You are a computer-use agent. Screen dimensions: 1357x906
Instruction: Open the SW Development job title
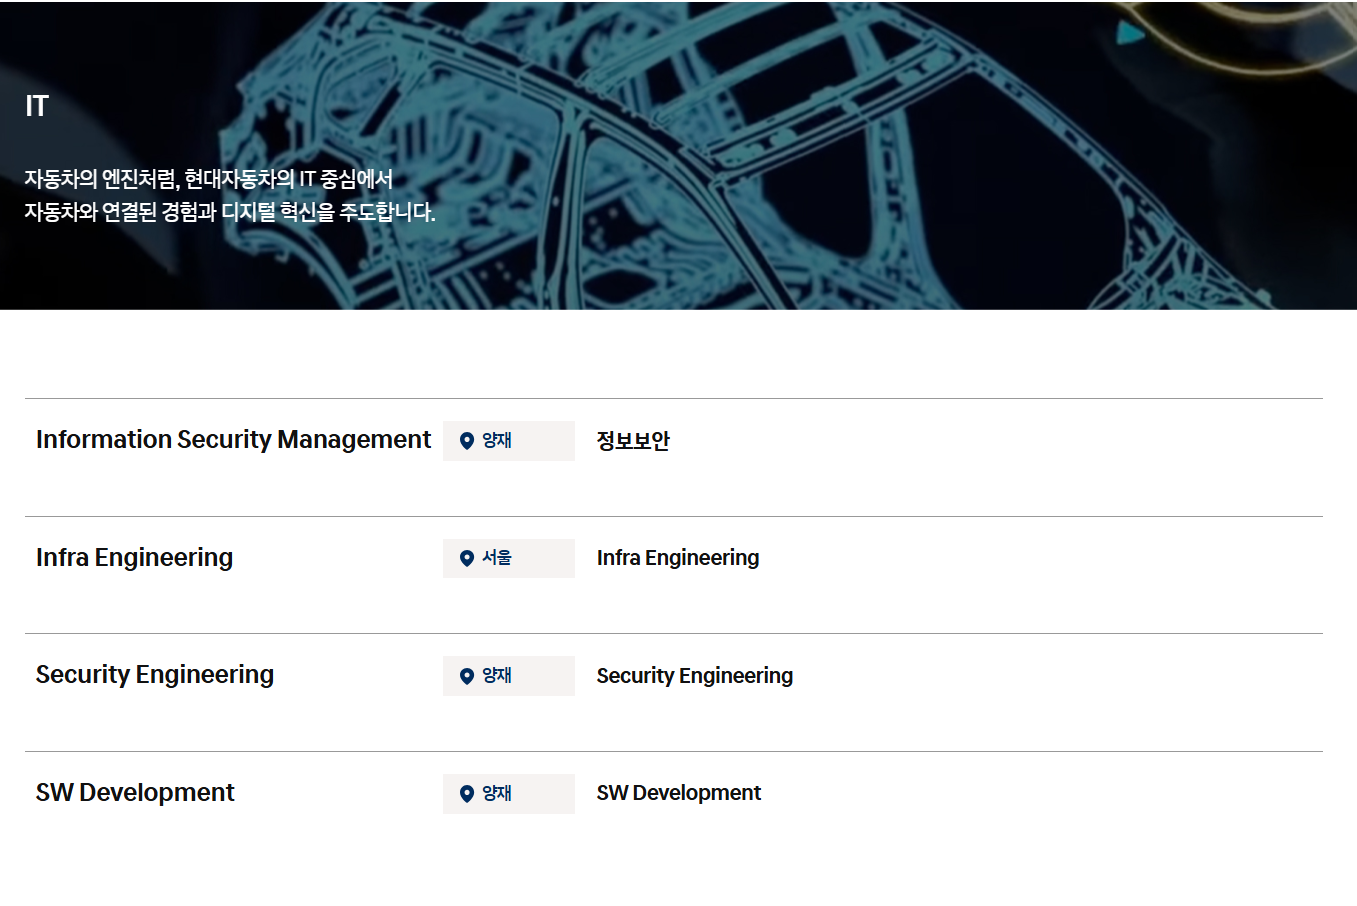coord(135,793)
